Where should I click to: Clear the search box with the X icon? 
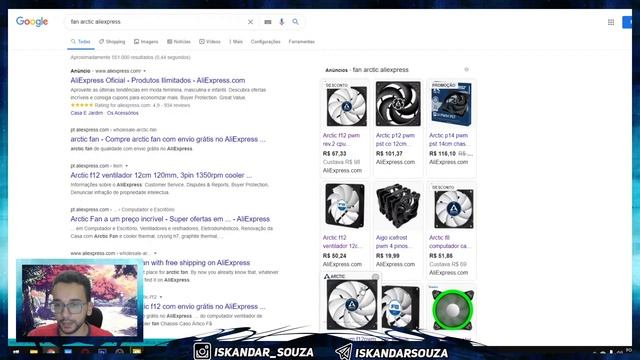(x=250, y=22)
